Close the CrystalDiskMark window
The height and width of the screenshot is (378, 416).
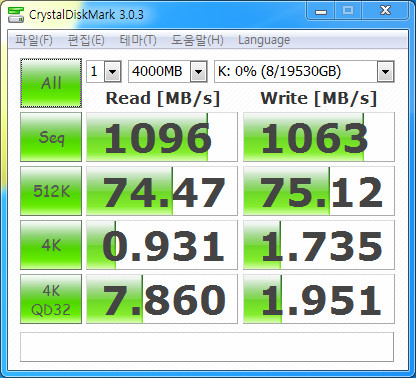click(x=385, y=11)
